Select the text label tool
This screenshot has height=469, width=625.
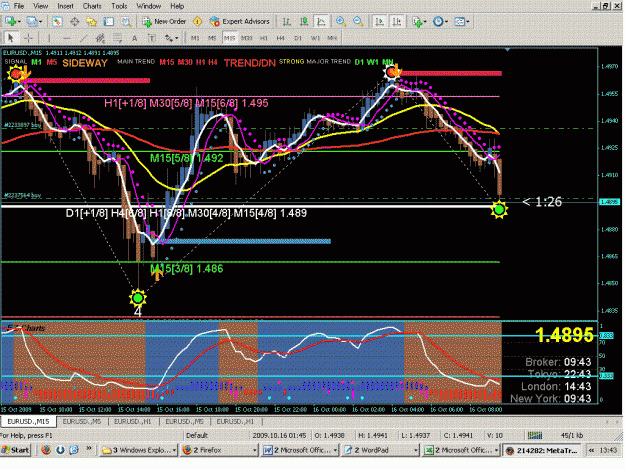152,38
